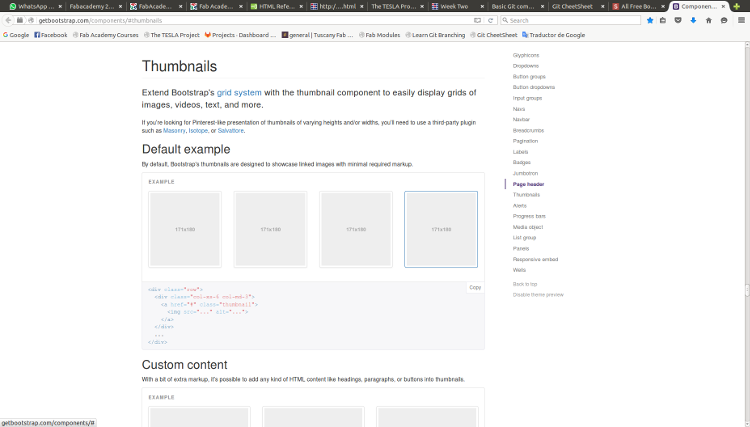Open the Isotope plugin link
This screenshot has width=750, height=427.
tap(198, 131)
